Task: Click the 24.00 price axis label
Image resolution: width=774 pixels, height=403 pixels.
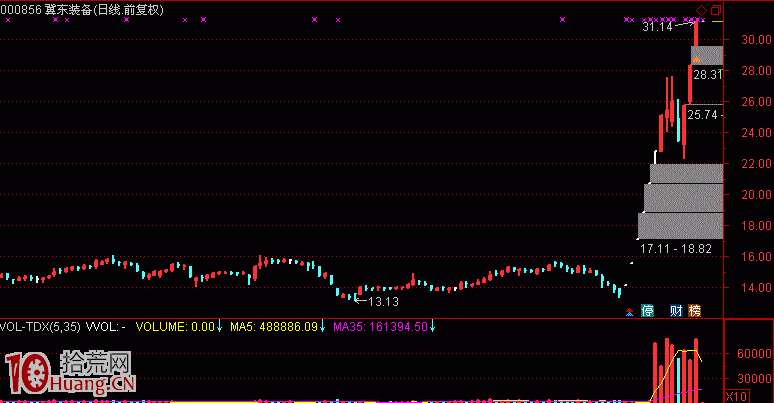Action: [x=756, y=132]
